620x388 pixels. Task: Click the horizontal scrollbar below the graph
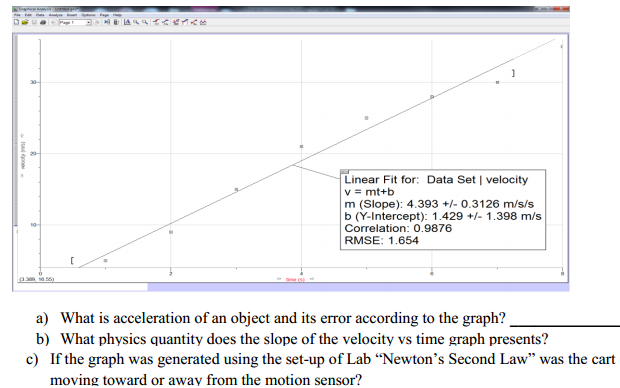tap(291, 288)
